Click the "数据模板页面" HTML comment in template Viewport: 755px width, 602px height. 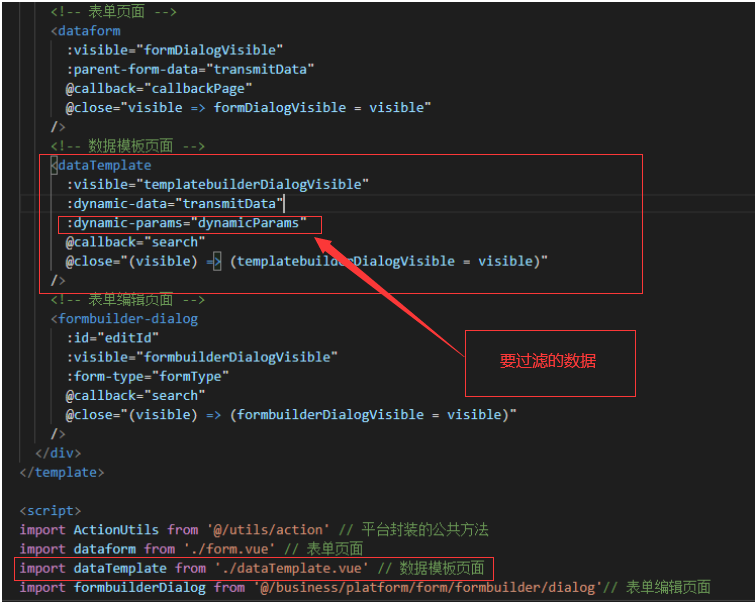tap(127, 146)
